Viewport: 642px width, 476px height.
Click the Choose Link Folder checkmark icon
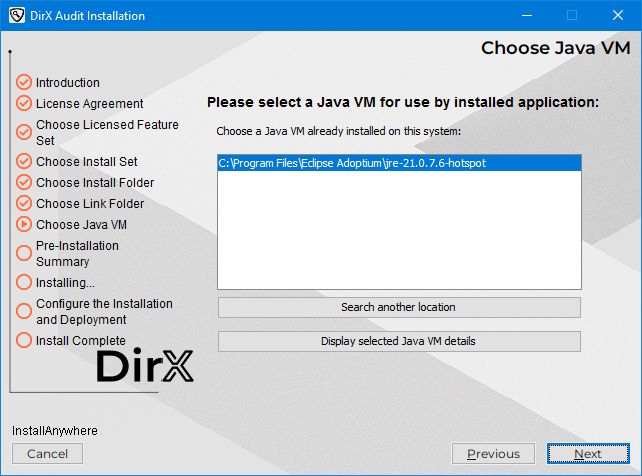[24, 203]
